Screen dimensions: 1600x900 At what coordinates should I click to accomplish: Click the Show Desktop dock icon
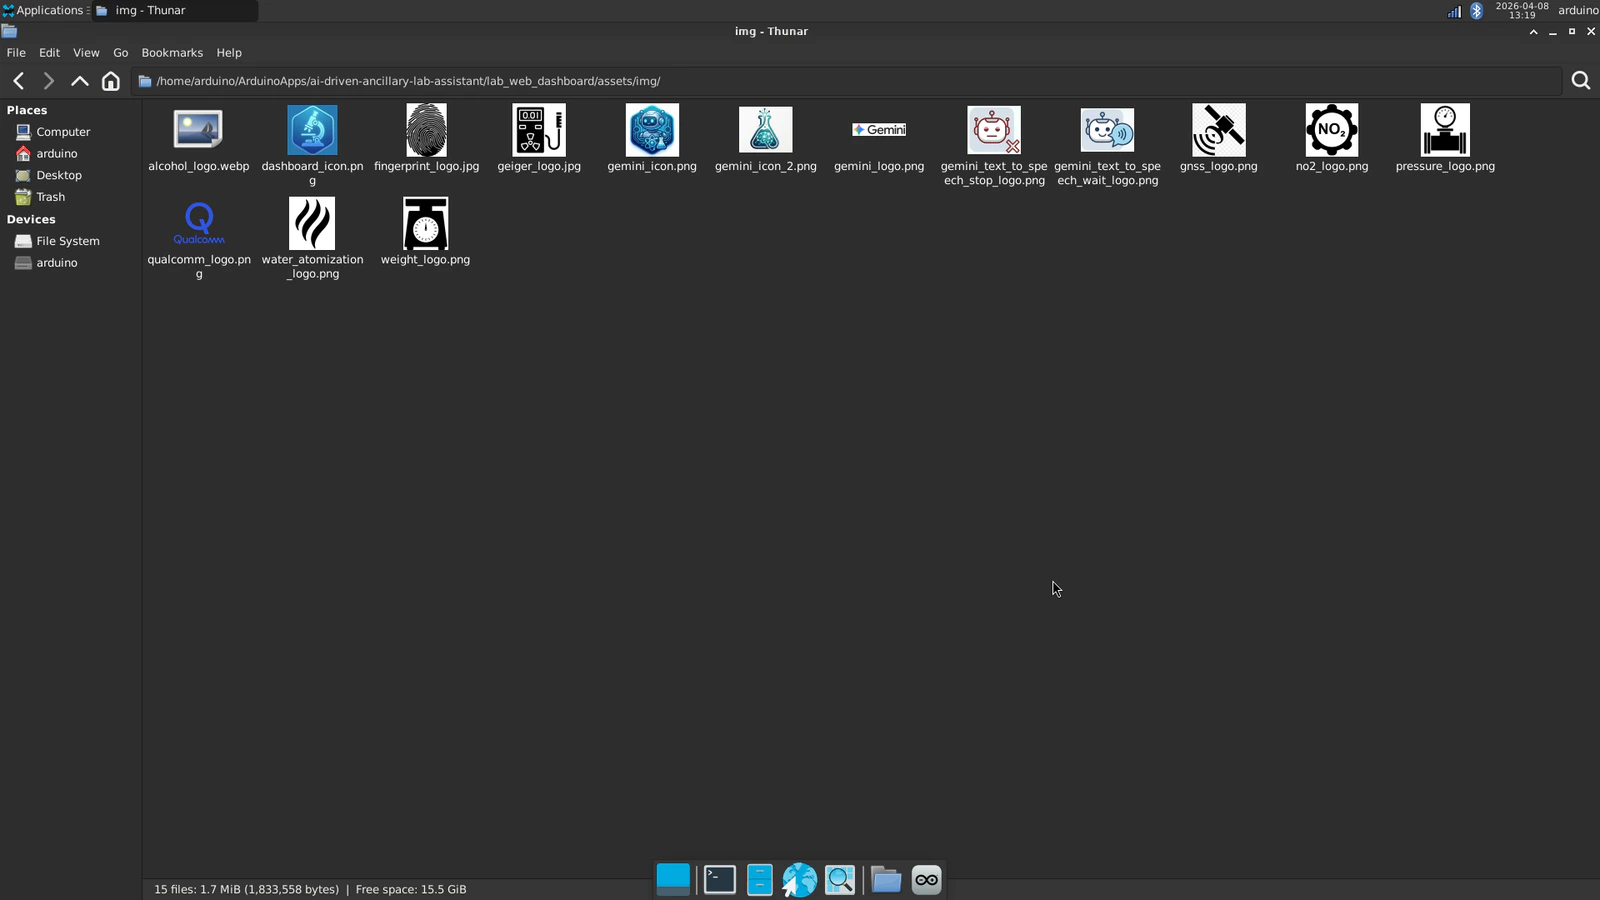coord(673,879)
